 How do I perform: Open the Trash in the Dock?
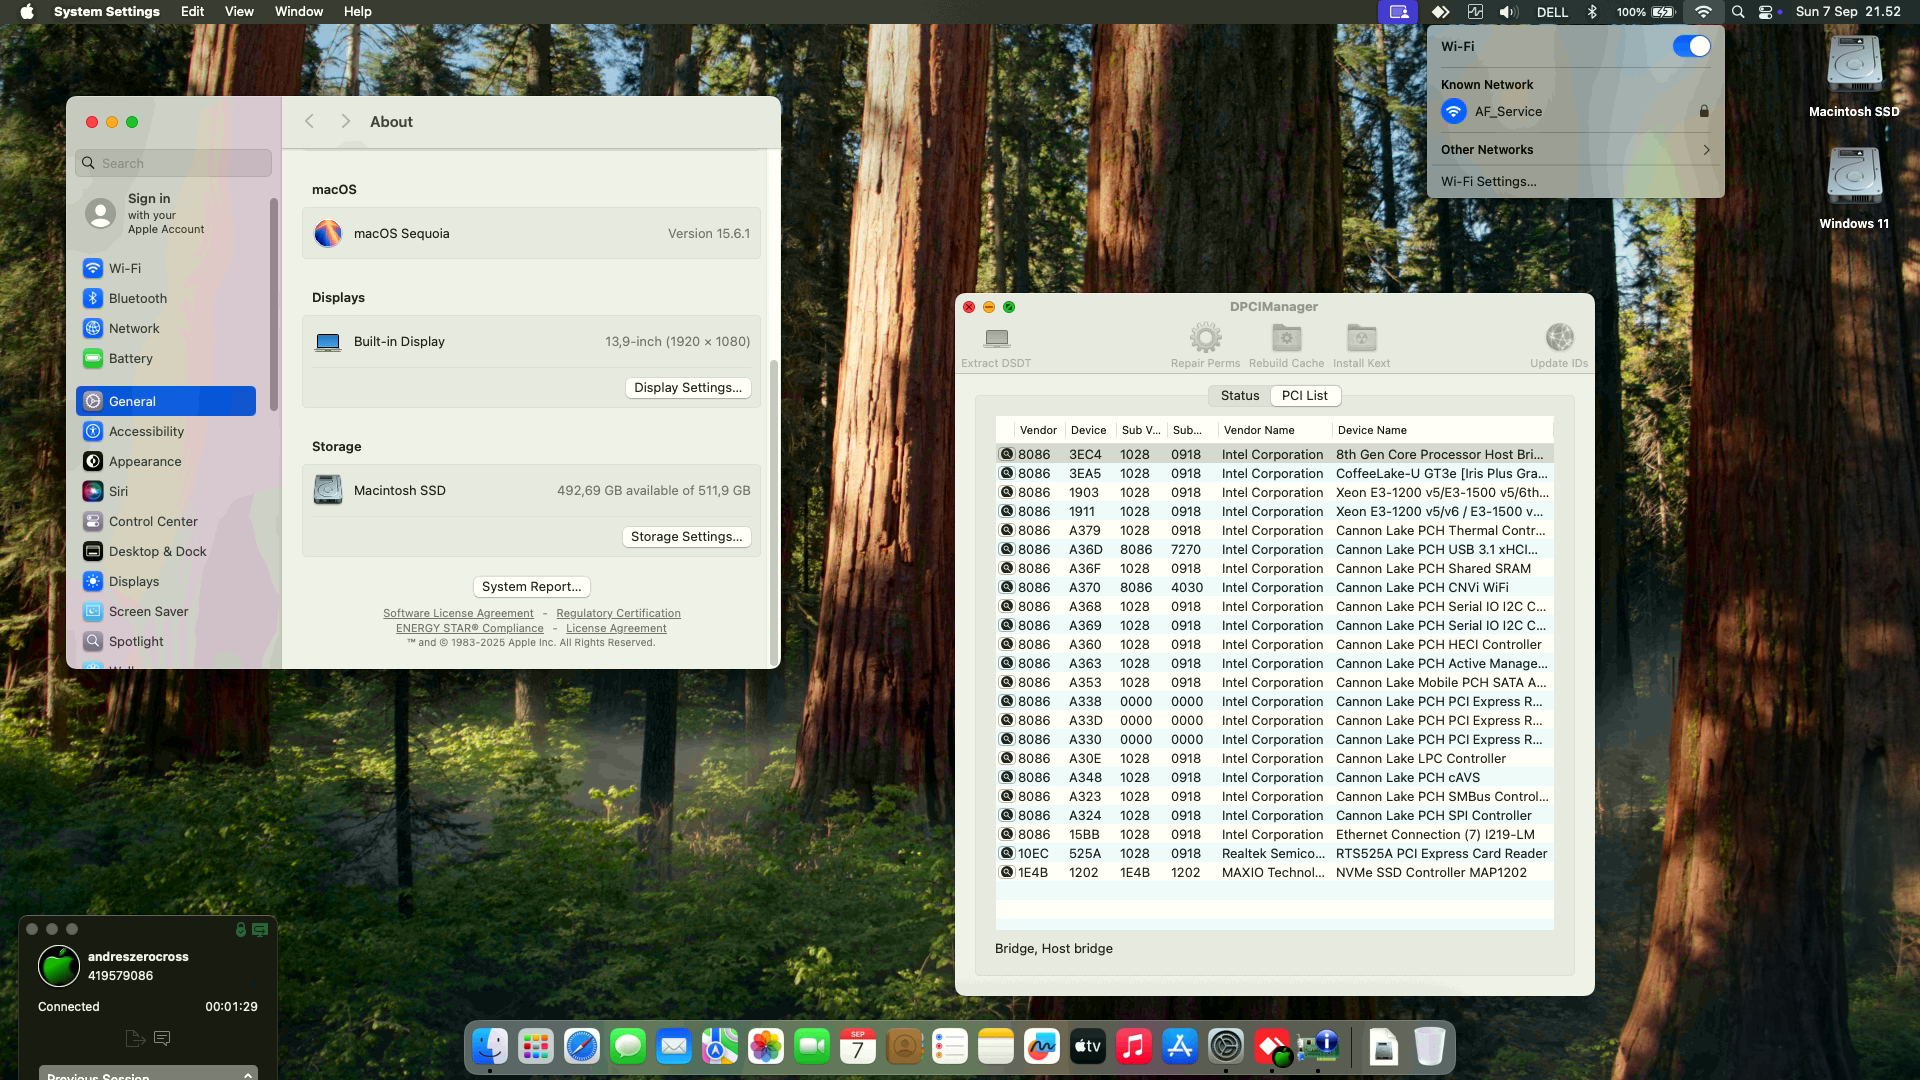(1430, 1047)
